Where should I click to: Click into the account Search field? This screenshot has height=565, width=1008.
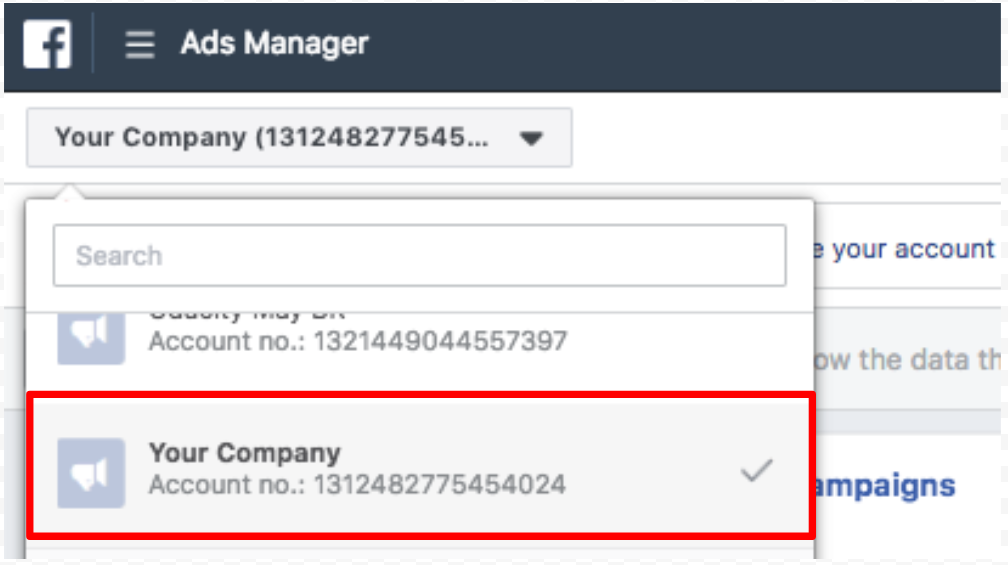(419, 256)
